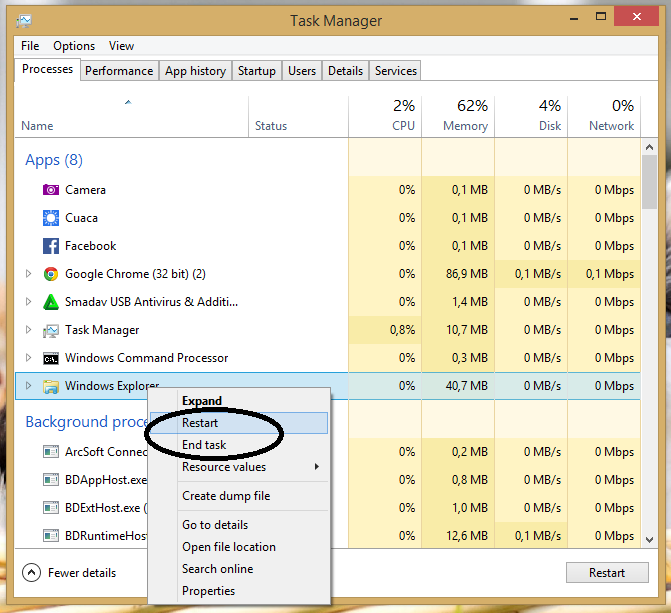Choose Search online
The width and height of the screenshot is (671, 613).
(239, 569)
